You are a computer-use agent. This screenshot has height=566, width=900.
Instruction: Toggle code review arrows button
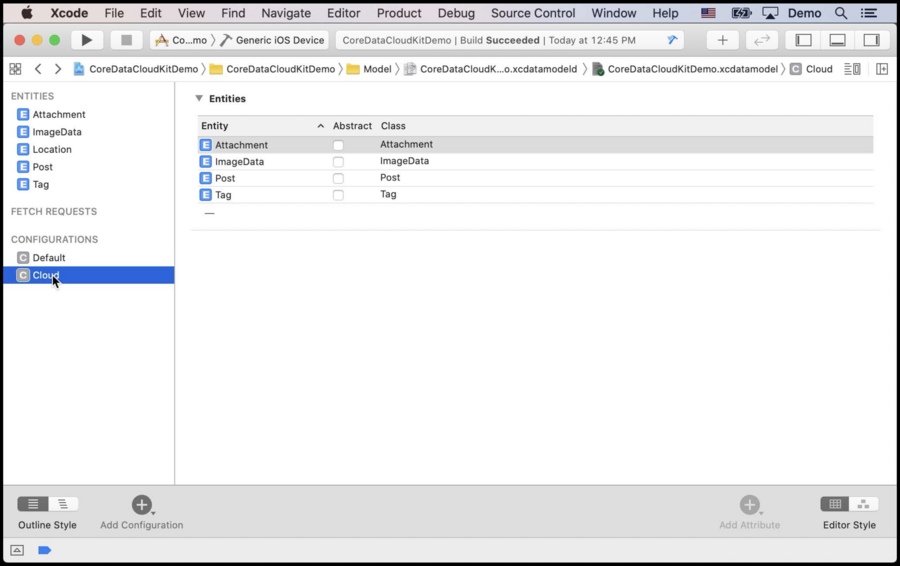point(762,40)
